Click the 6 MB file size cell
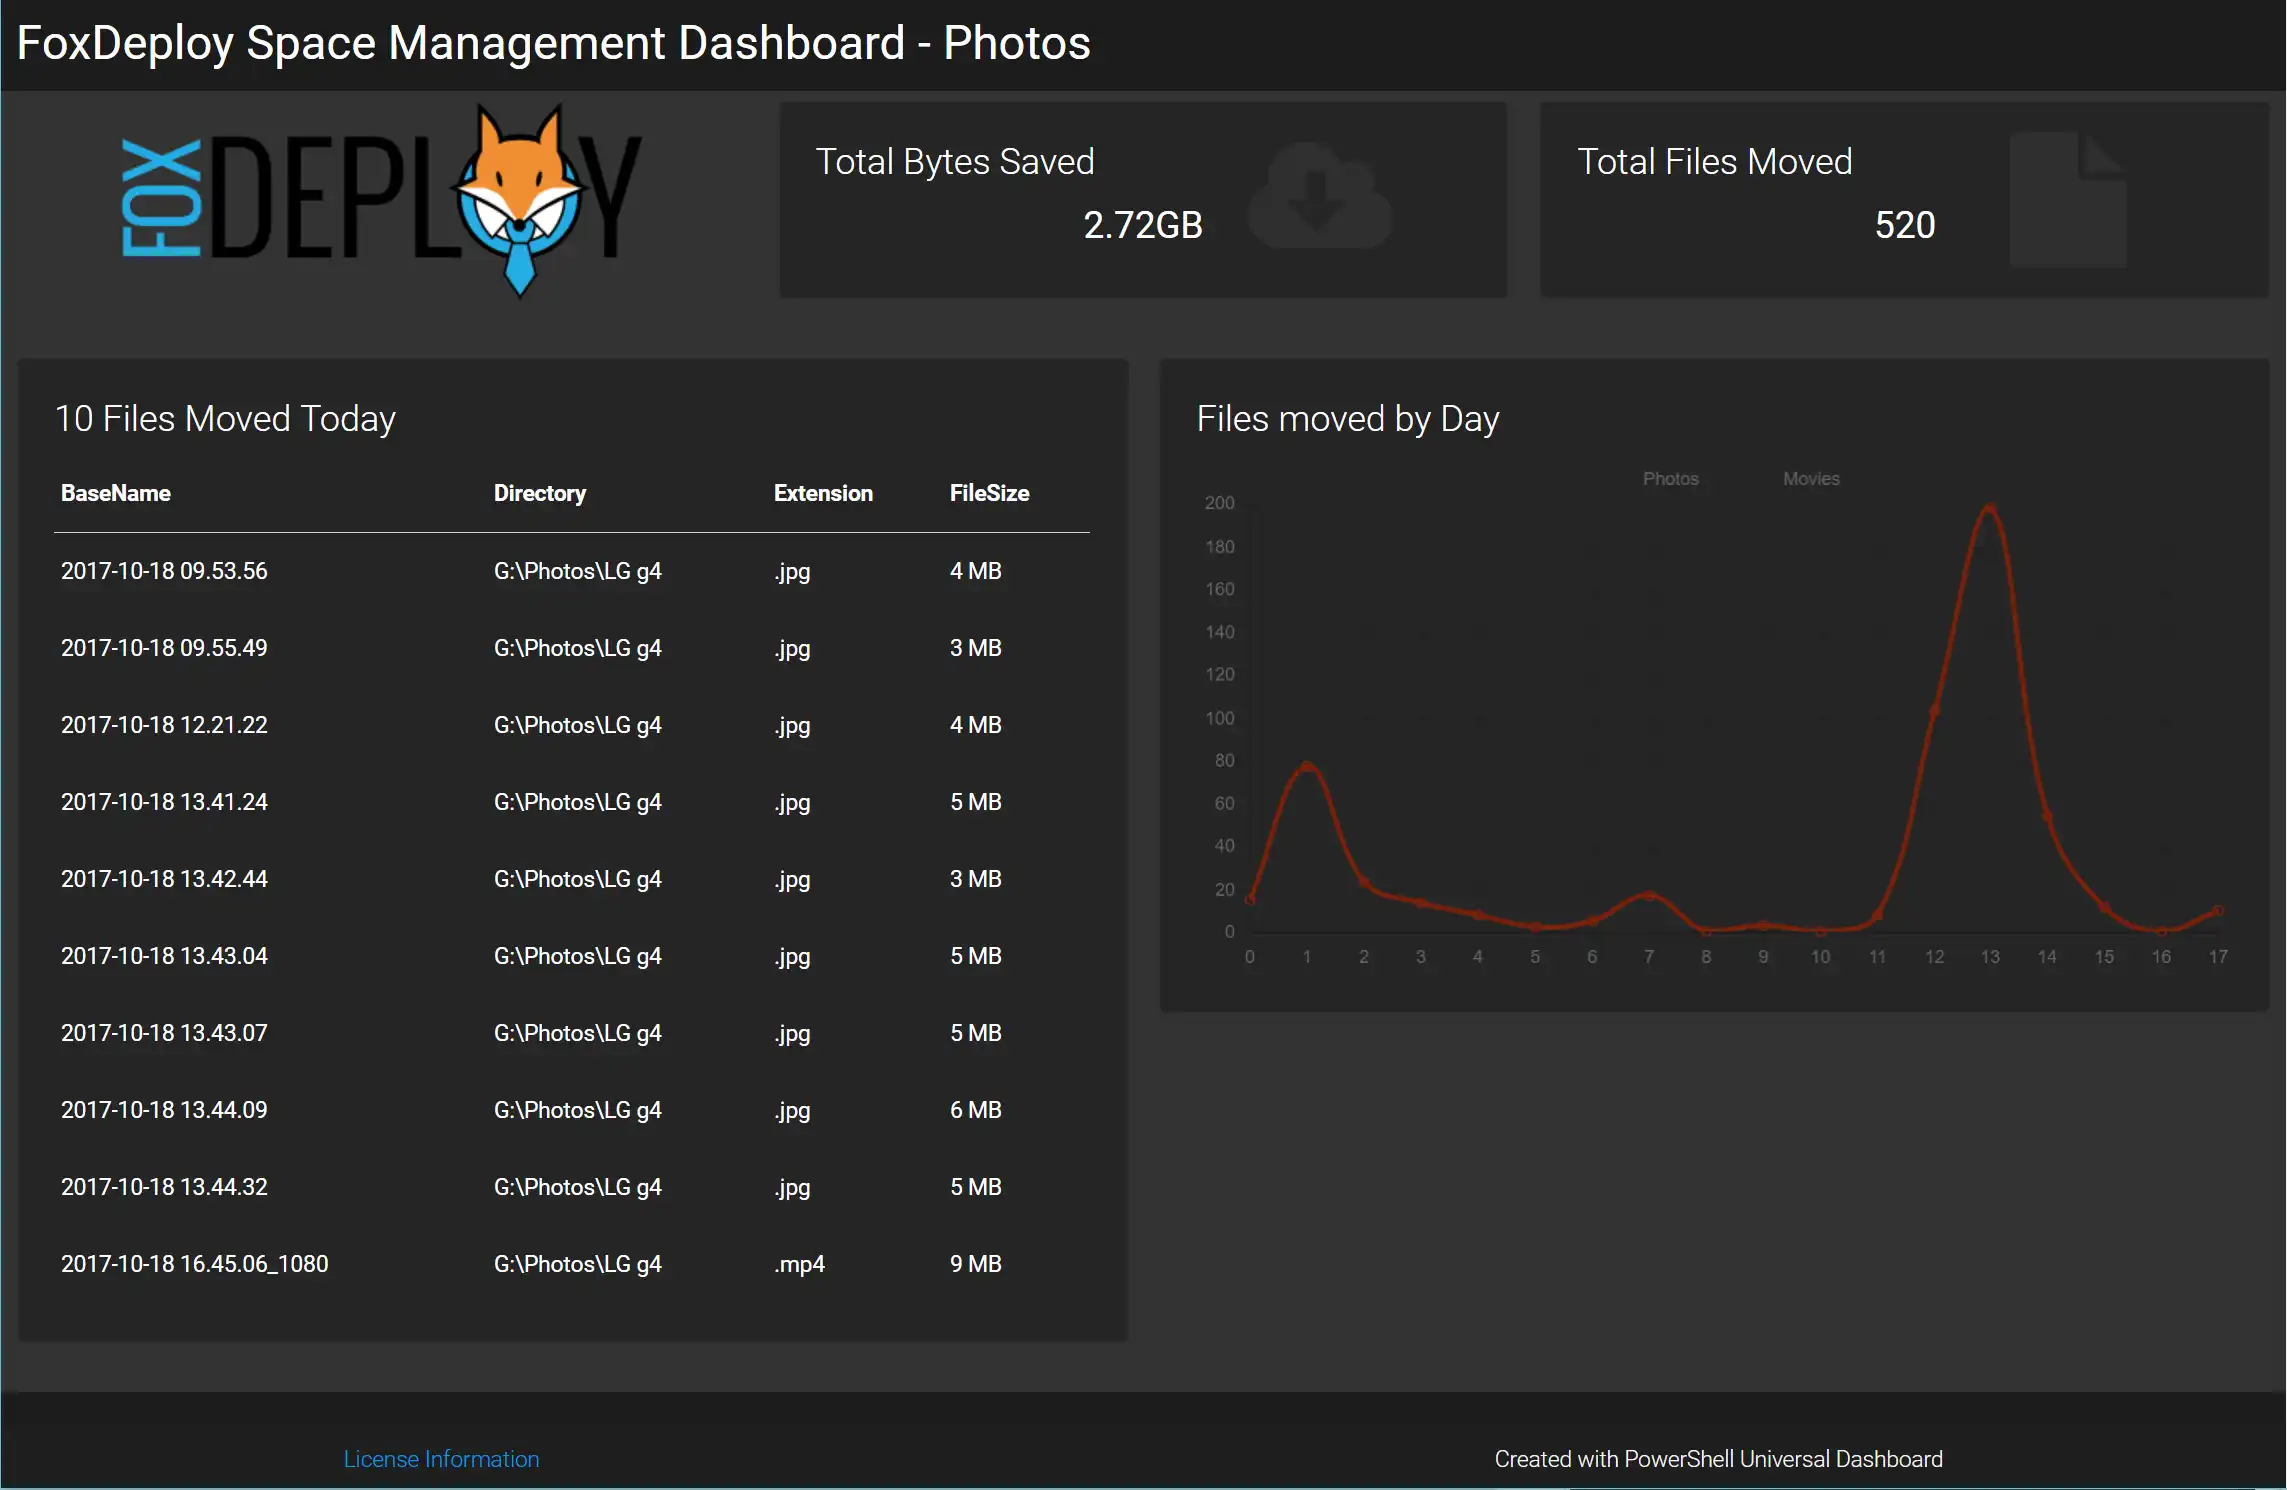 (976, 1110)
